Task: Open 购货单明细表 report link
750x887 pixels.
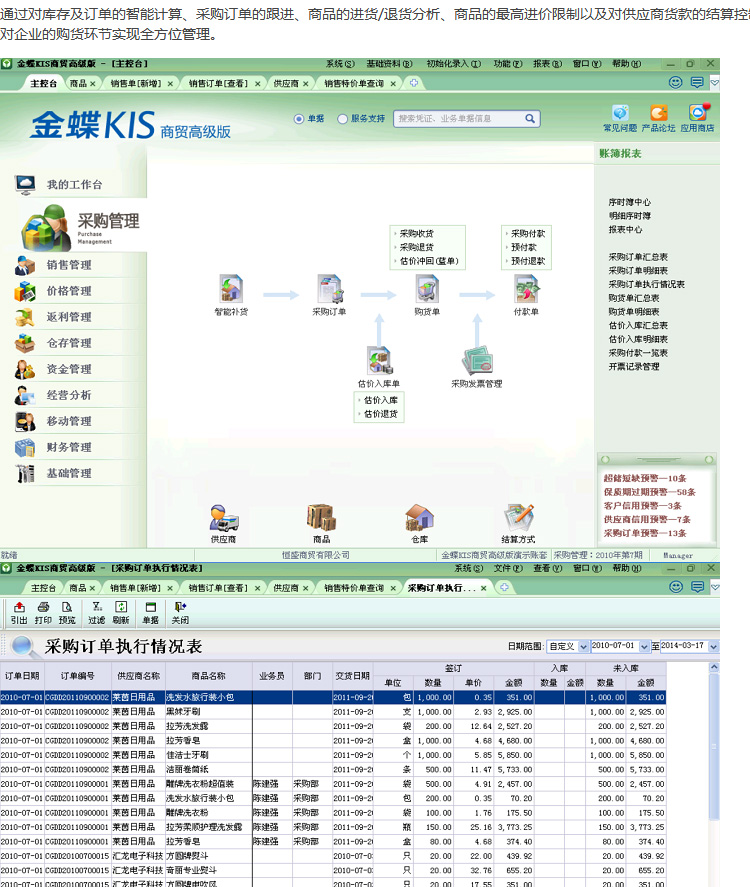Action: point(634,312)
